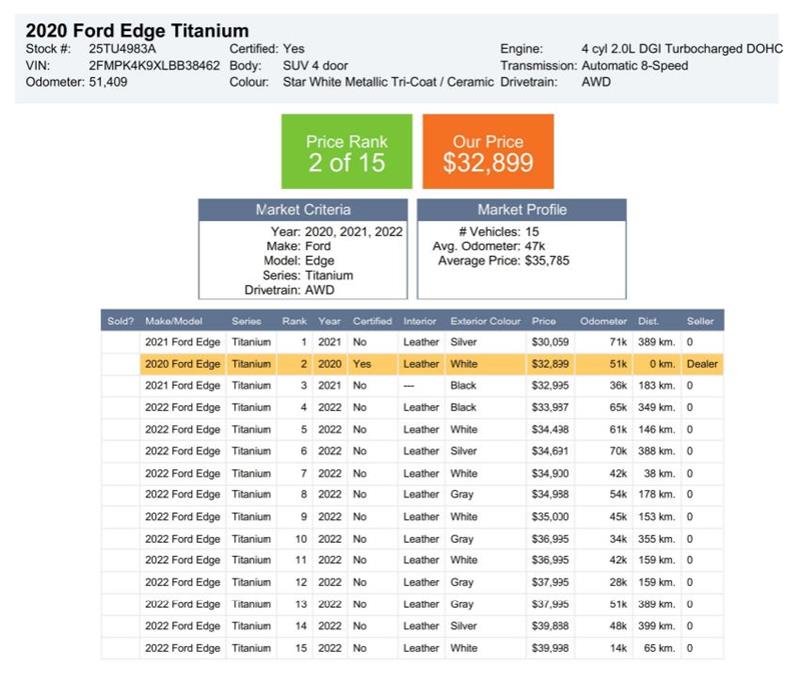Sort by the Year column header

point(326,322)
